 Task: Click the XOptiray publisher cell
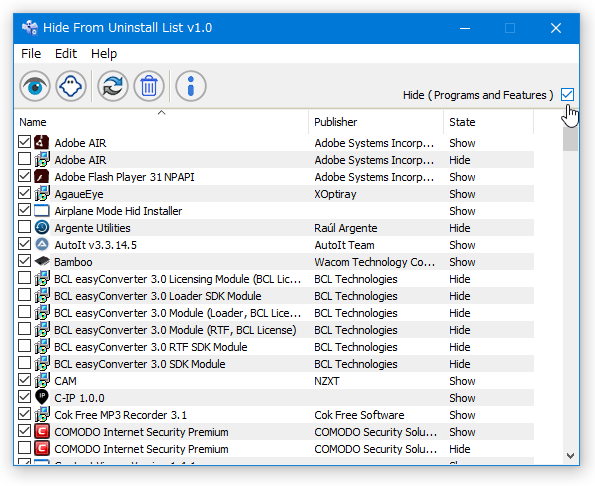pos(335,194)
